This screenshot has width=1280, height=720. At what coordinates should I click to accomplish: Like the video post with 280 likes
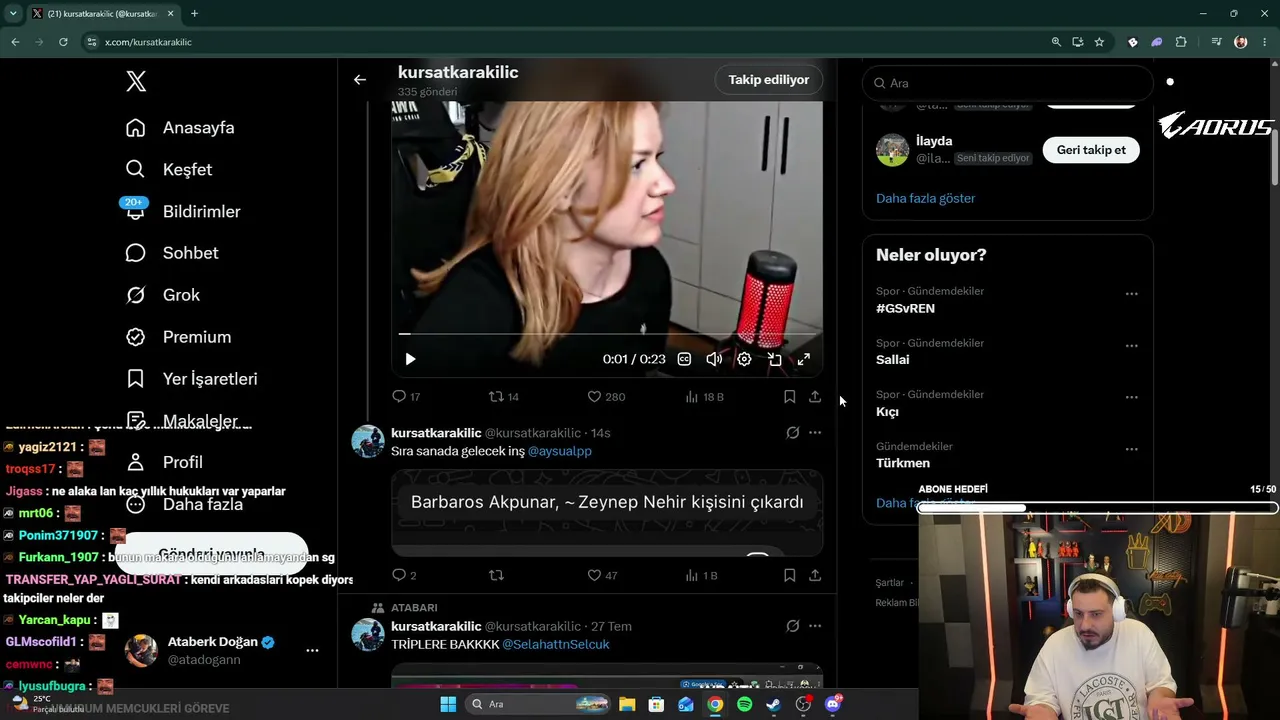click(606, 397)
